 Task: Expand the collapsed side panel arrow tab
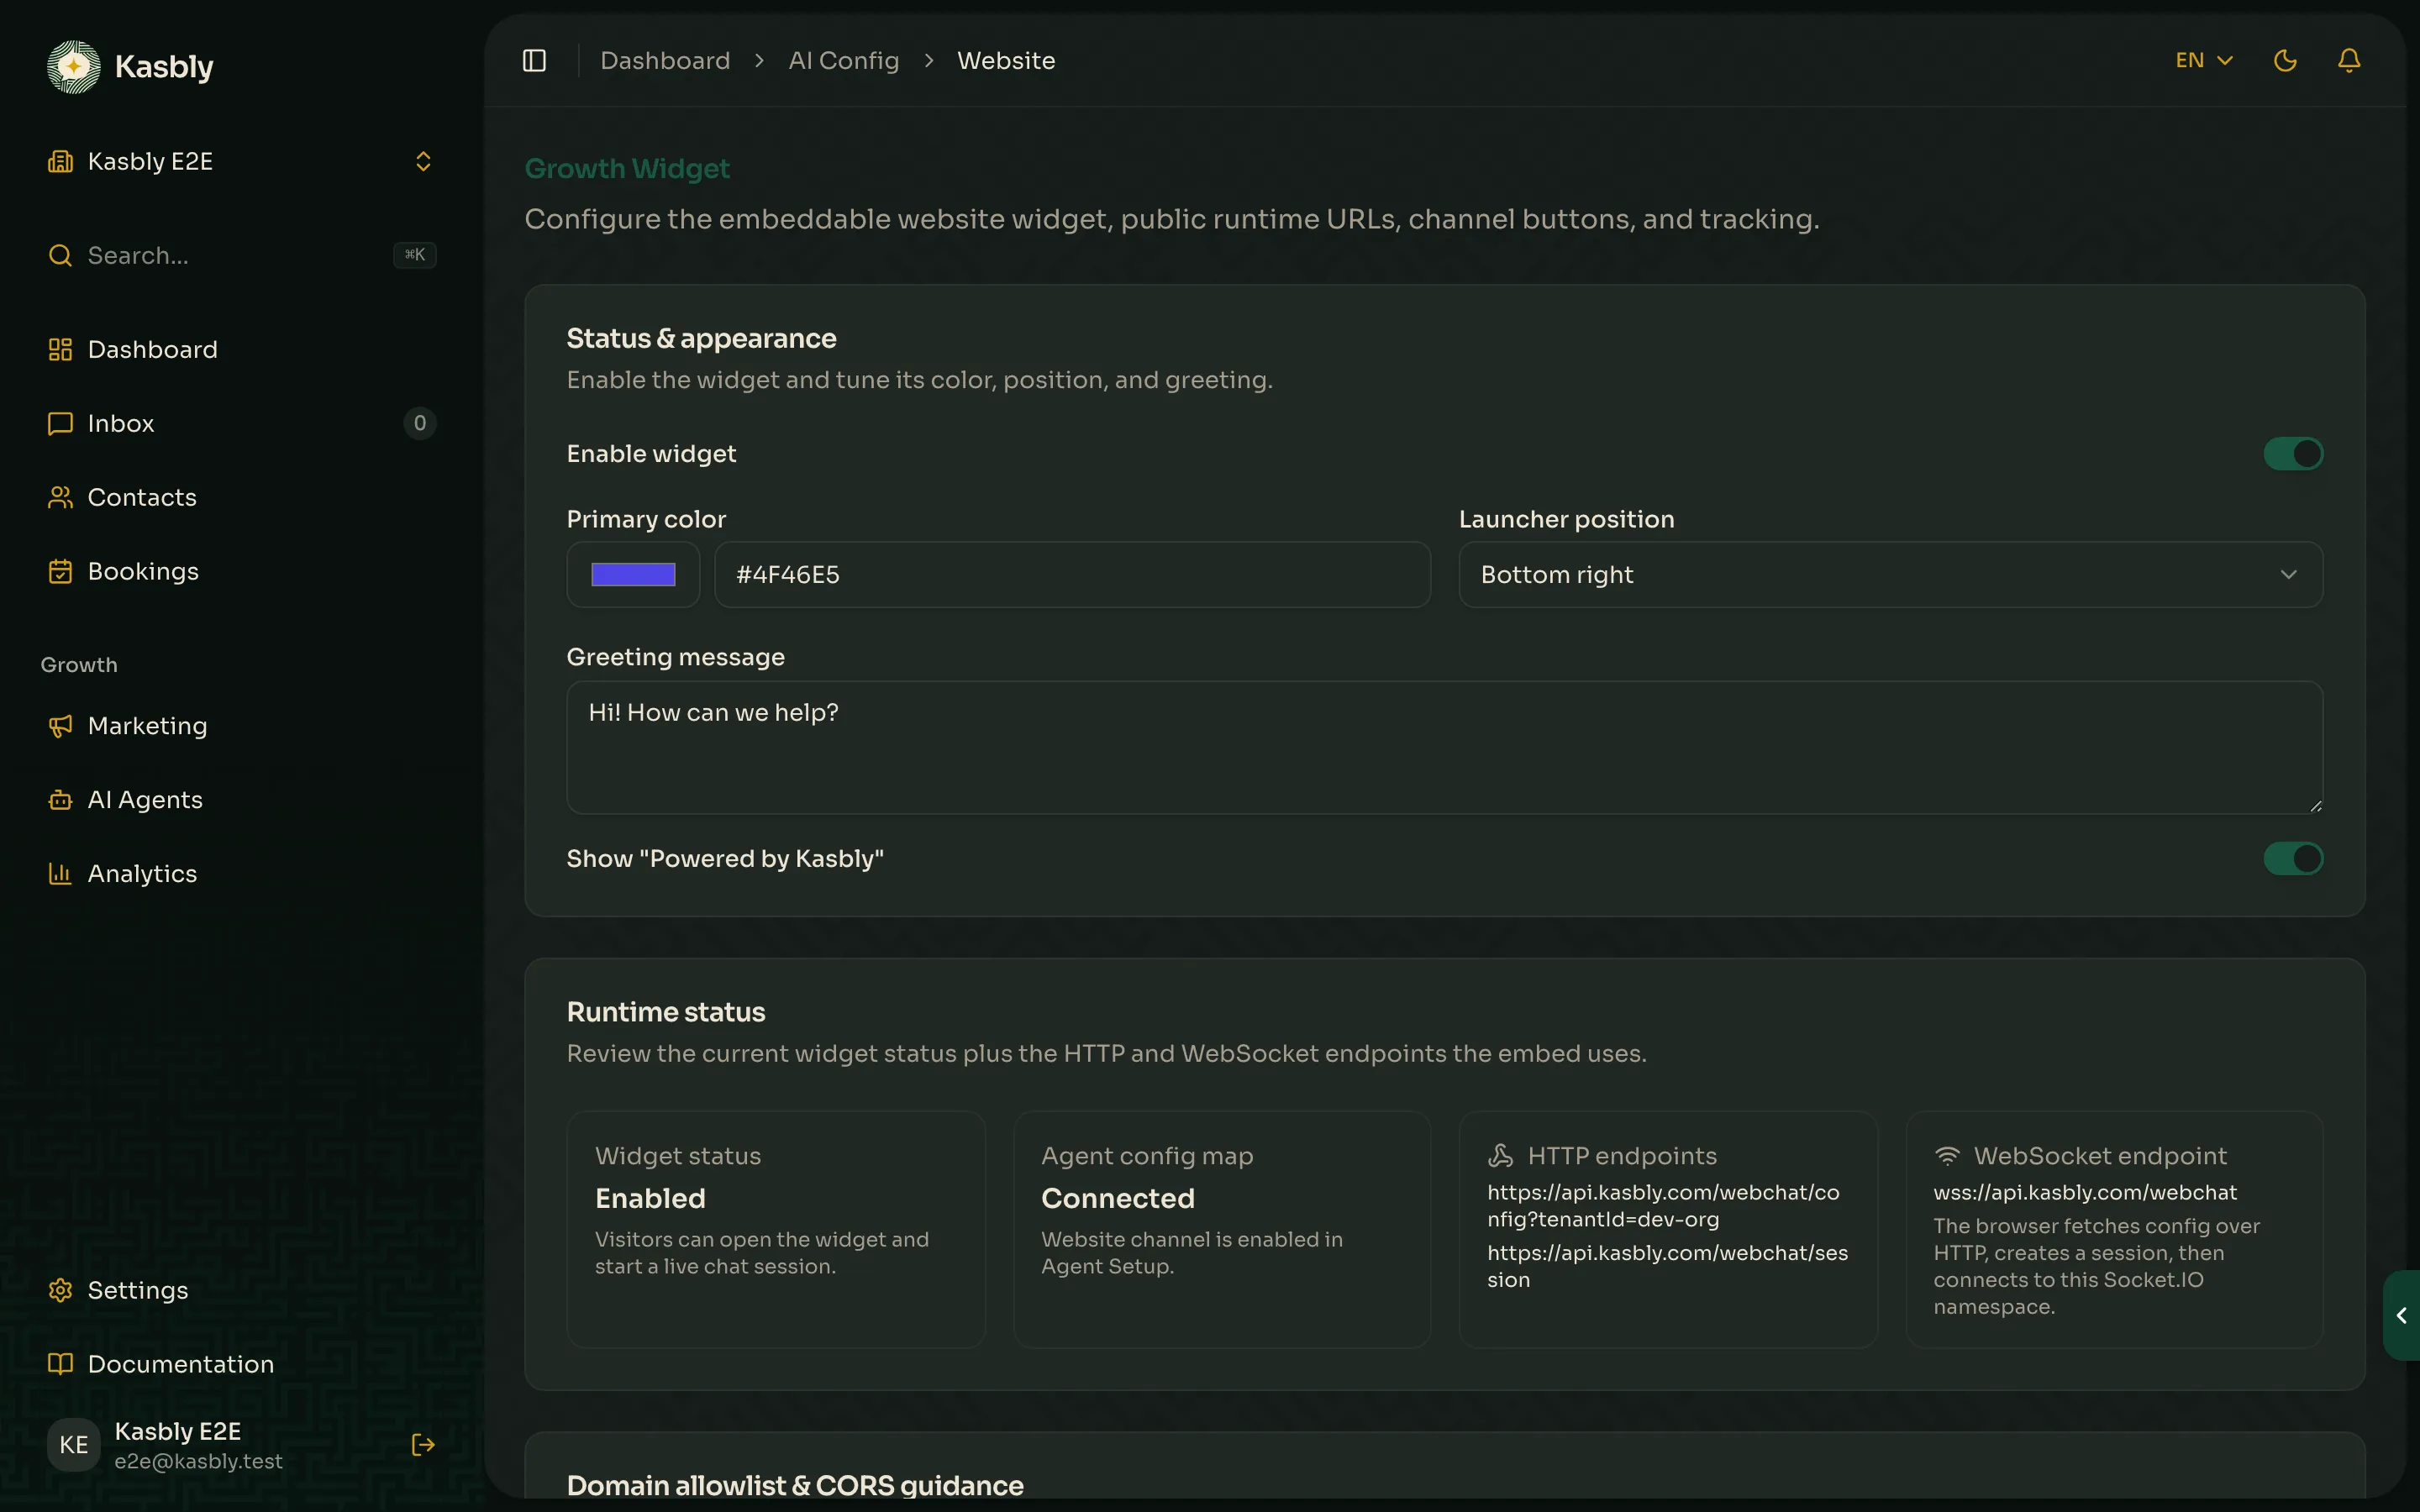(2401, 1316)
